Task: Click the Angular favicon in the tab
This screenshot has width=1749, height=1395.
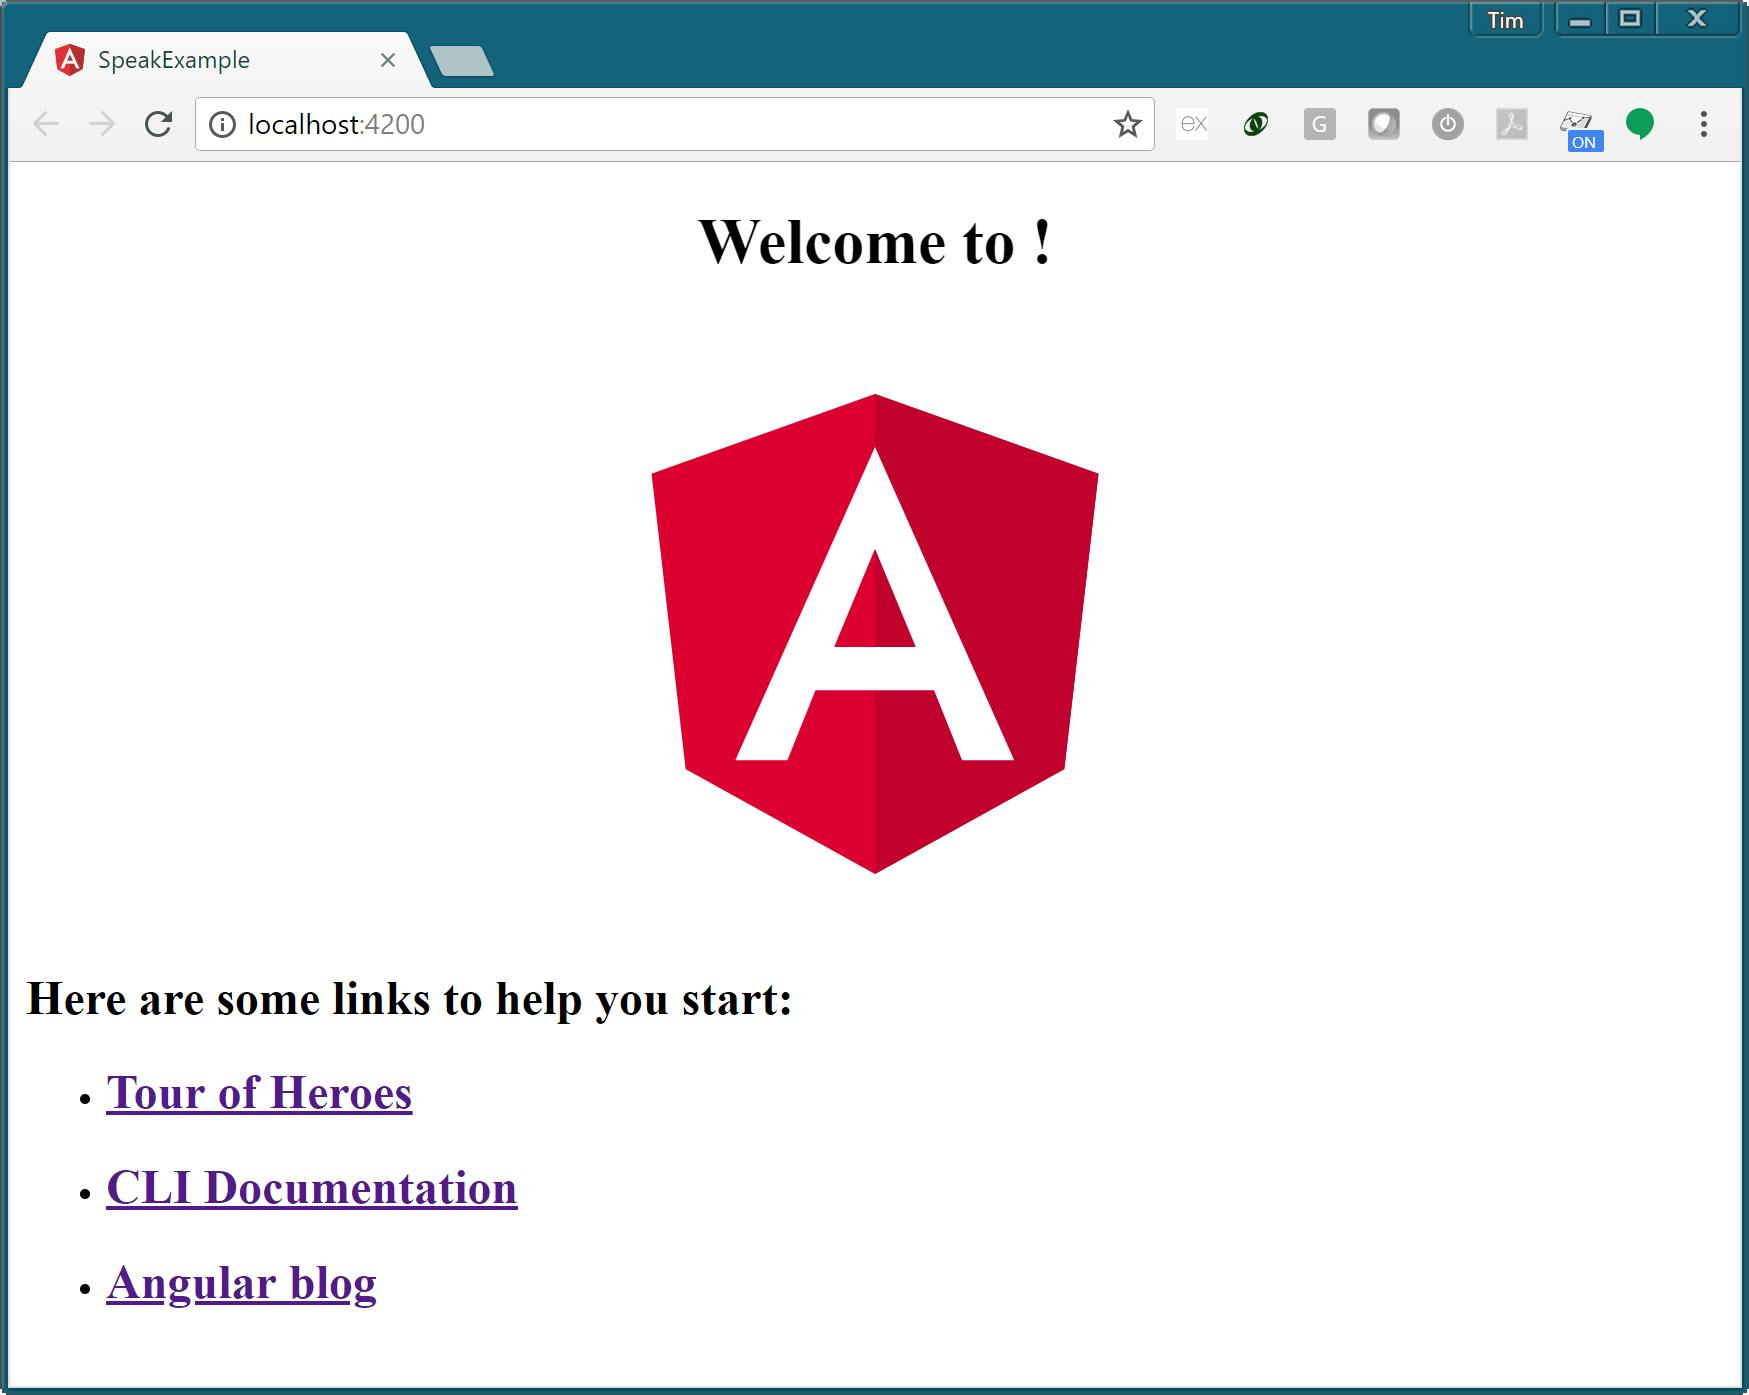Action: pyautogui.click(x=70, y=60)
